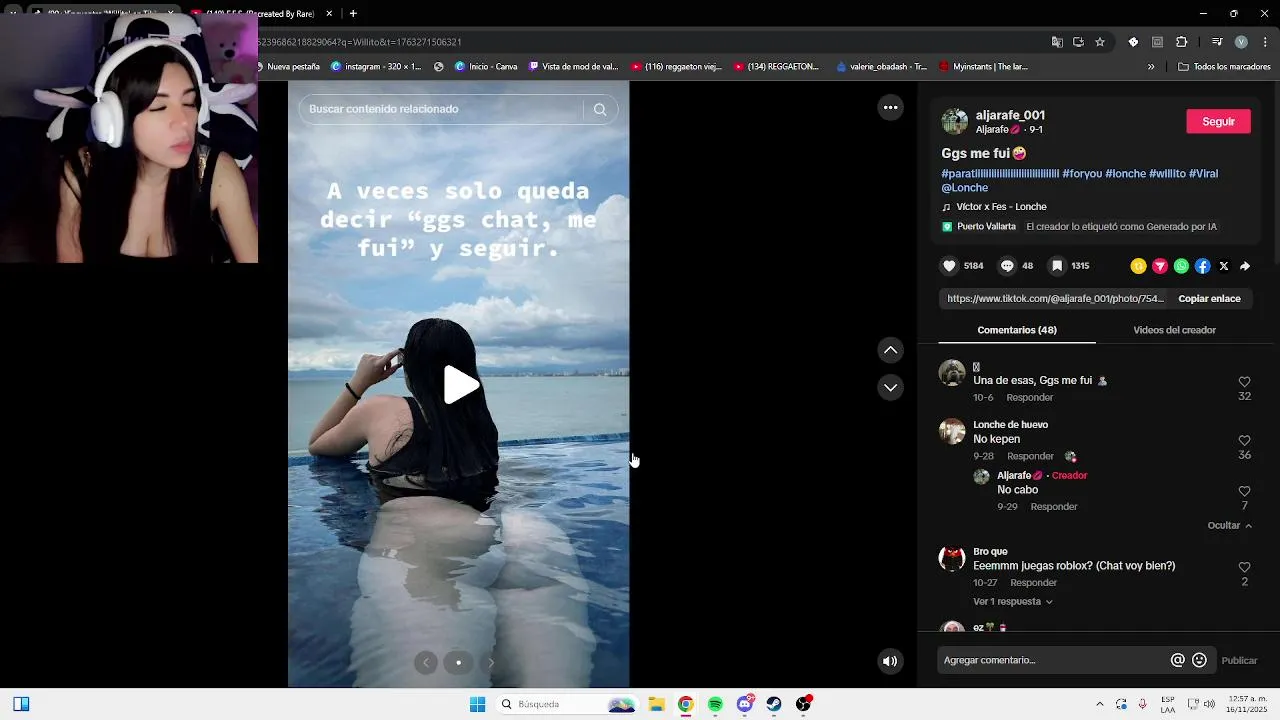1280x720 pixels.
Task: Click the search magnifier in related content bar
Action: [x=600, y=109]
